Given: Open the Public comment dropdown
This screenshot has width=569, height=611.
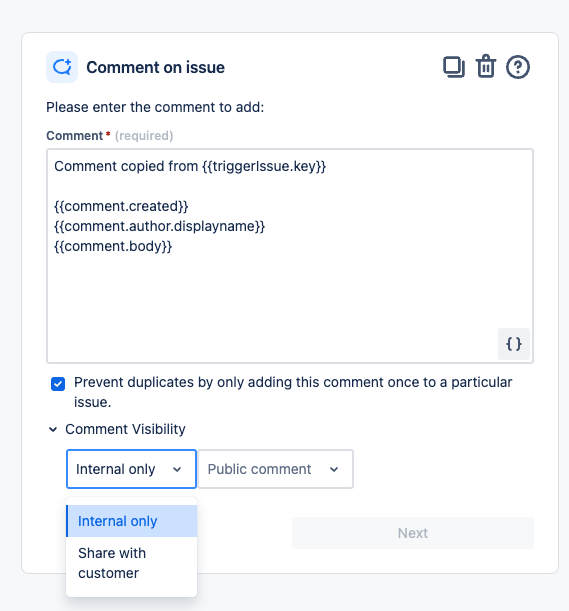Looking at the screenshot, I should 276,469.
